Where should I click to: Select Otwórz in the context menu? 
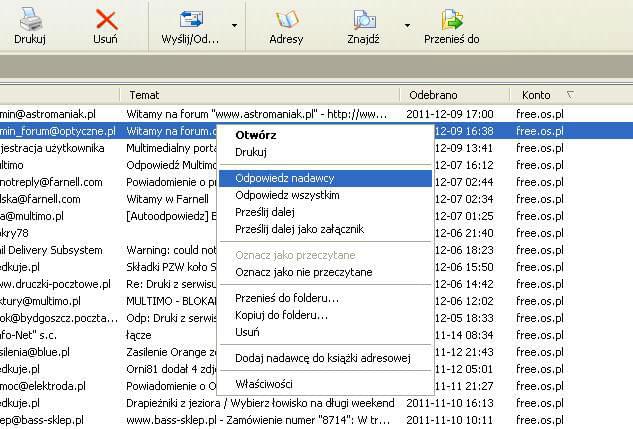(x=255, y=135)
